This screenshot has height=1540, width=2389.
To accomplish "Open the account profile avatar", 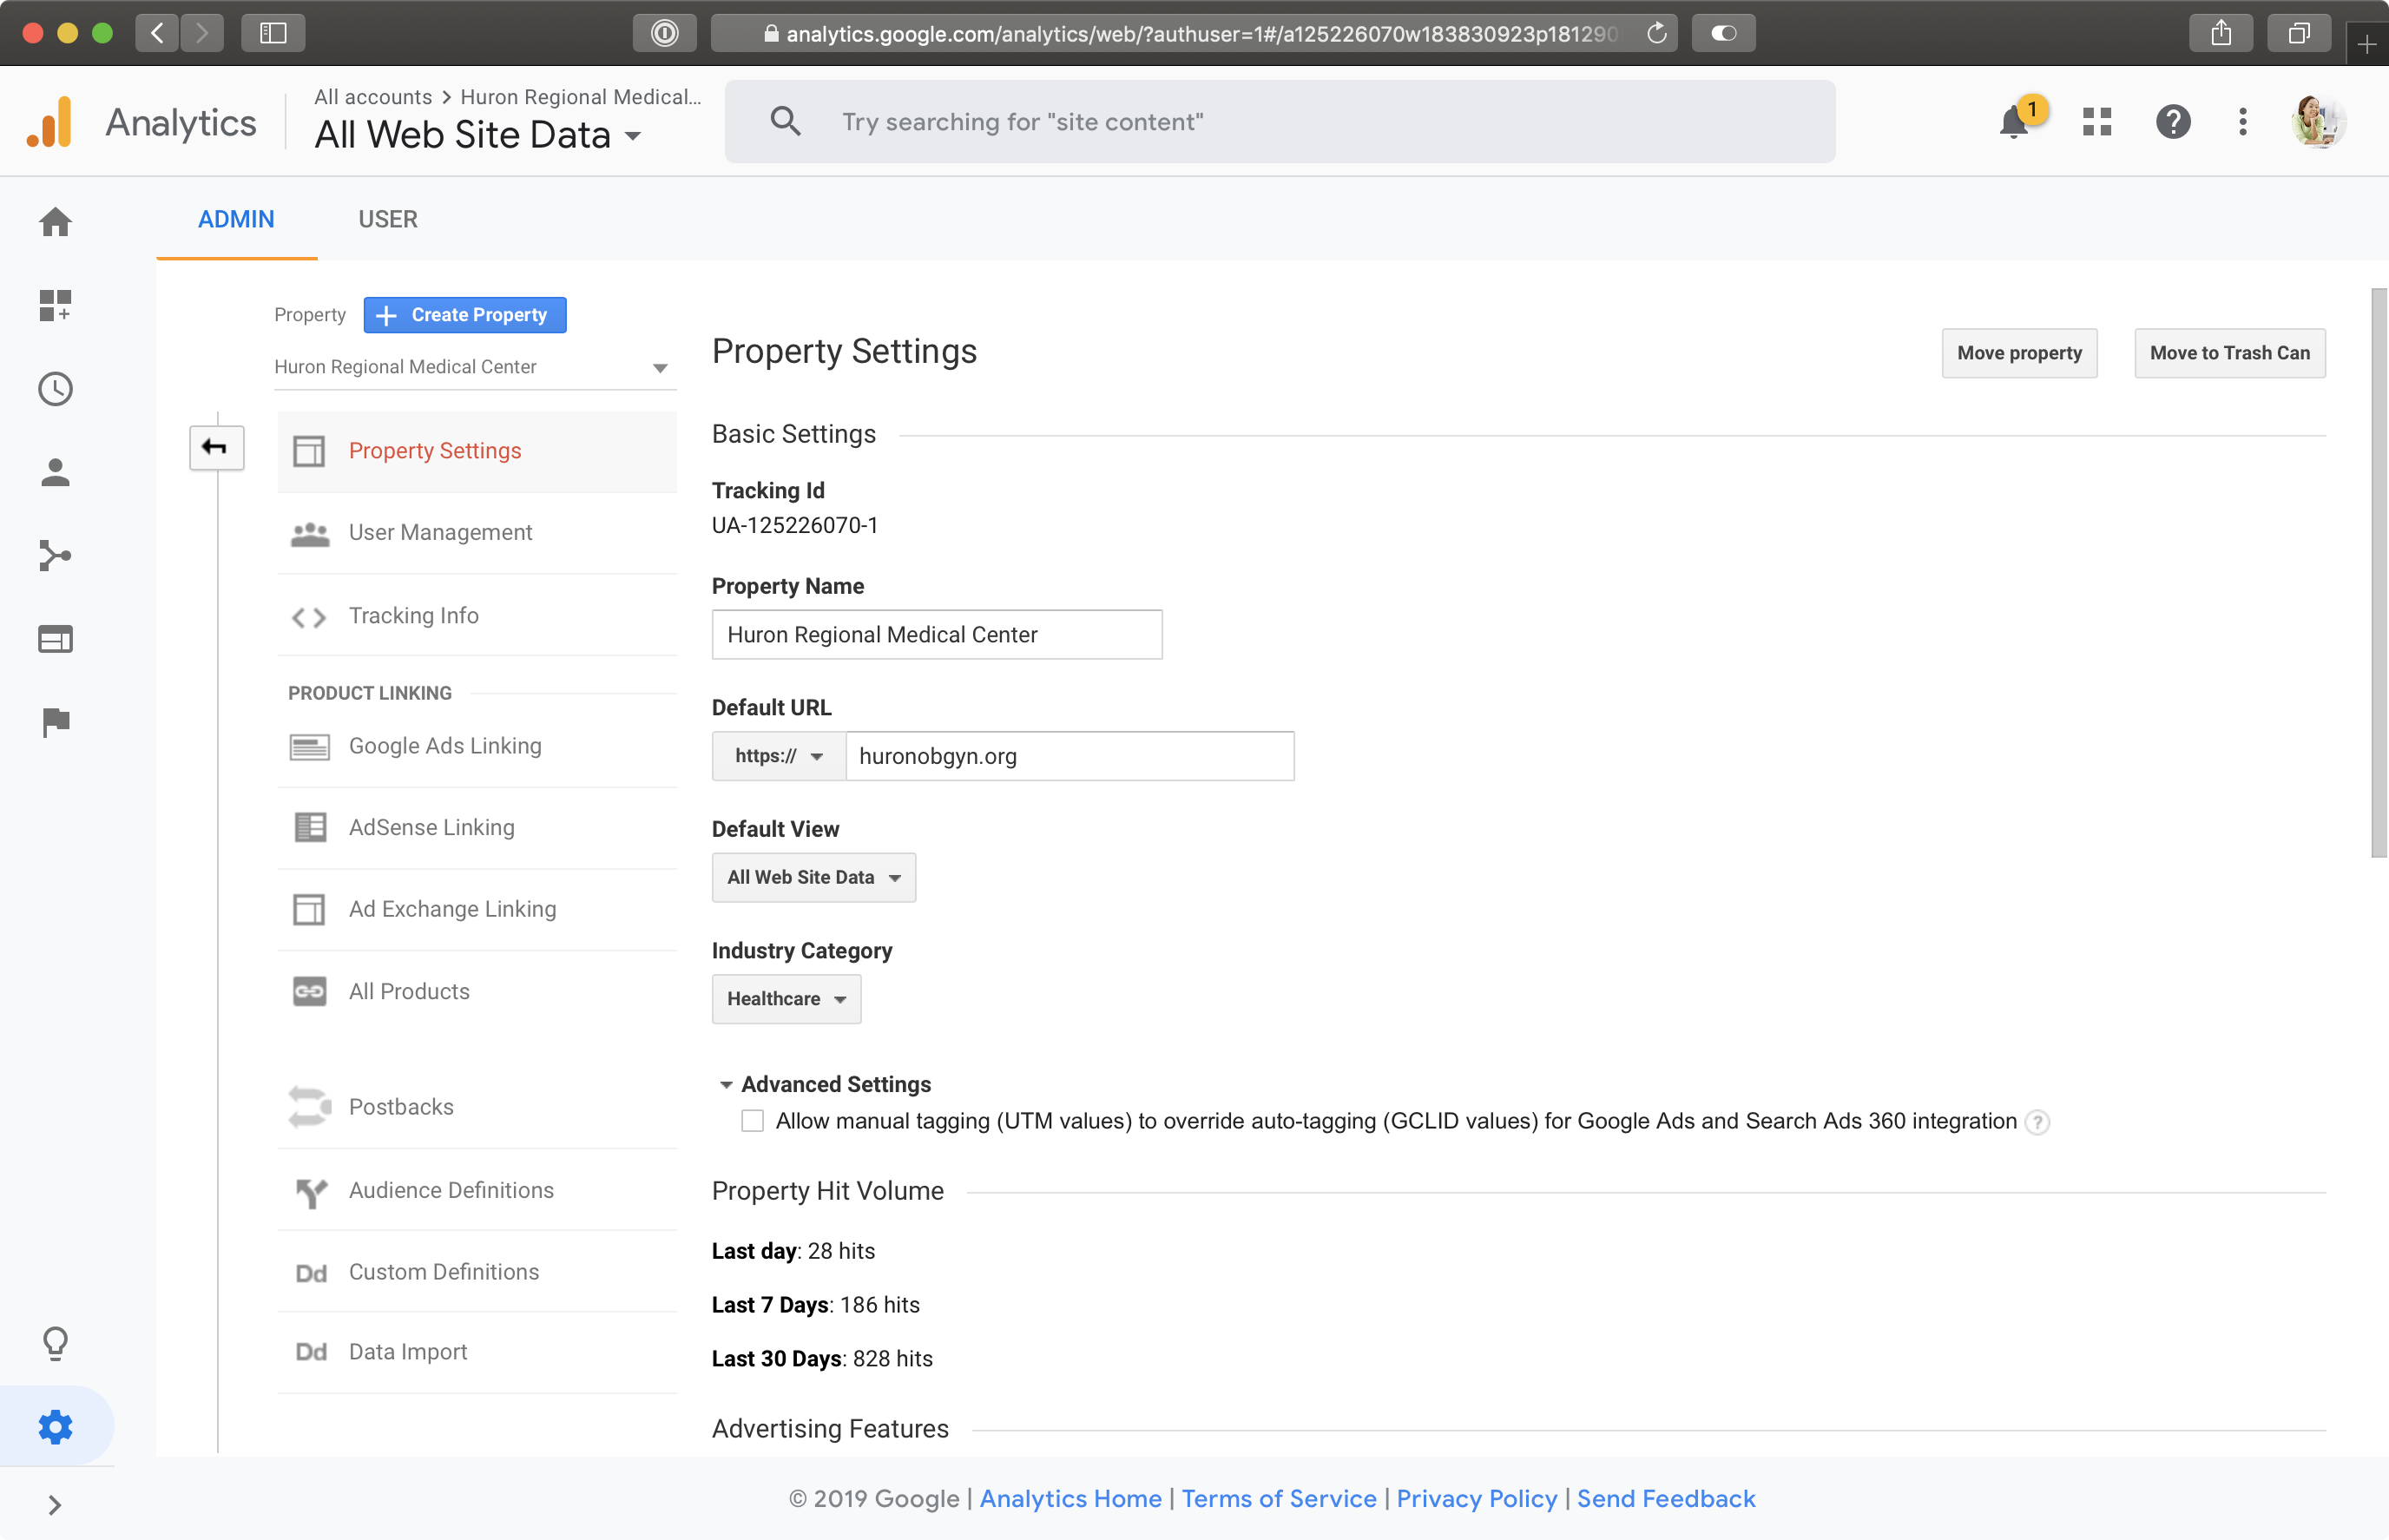I will tap(2318, 122).
